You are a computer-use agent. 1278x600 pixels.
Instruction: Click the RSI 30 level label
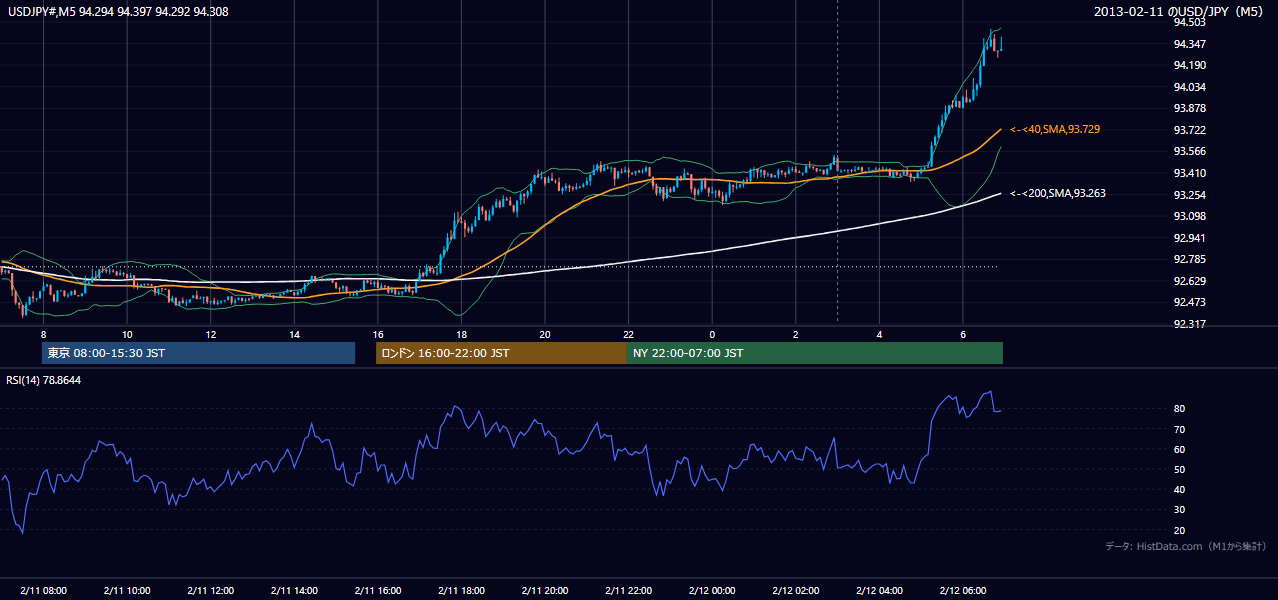[x=1180, y=509]
